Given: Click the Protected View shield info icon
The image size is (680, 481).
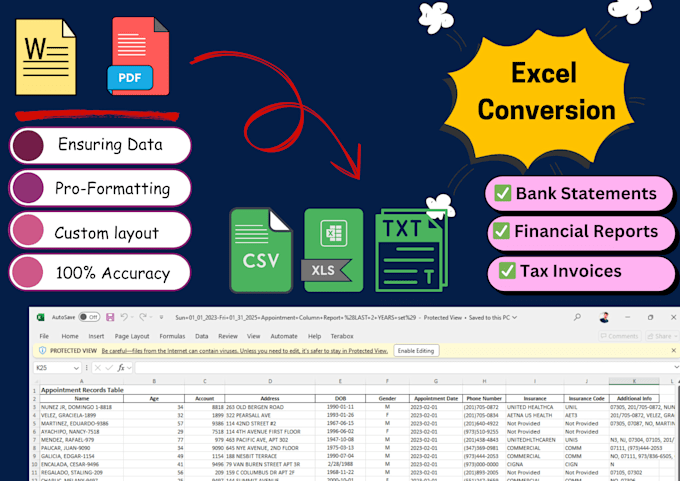Looking at the screenshot, I should 42,350.
